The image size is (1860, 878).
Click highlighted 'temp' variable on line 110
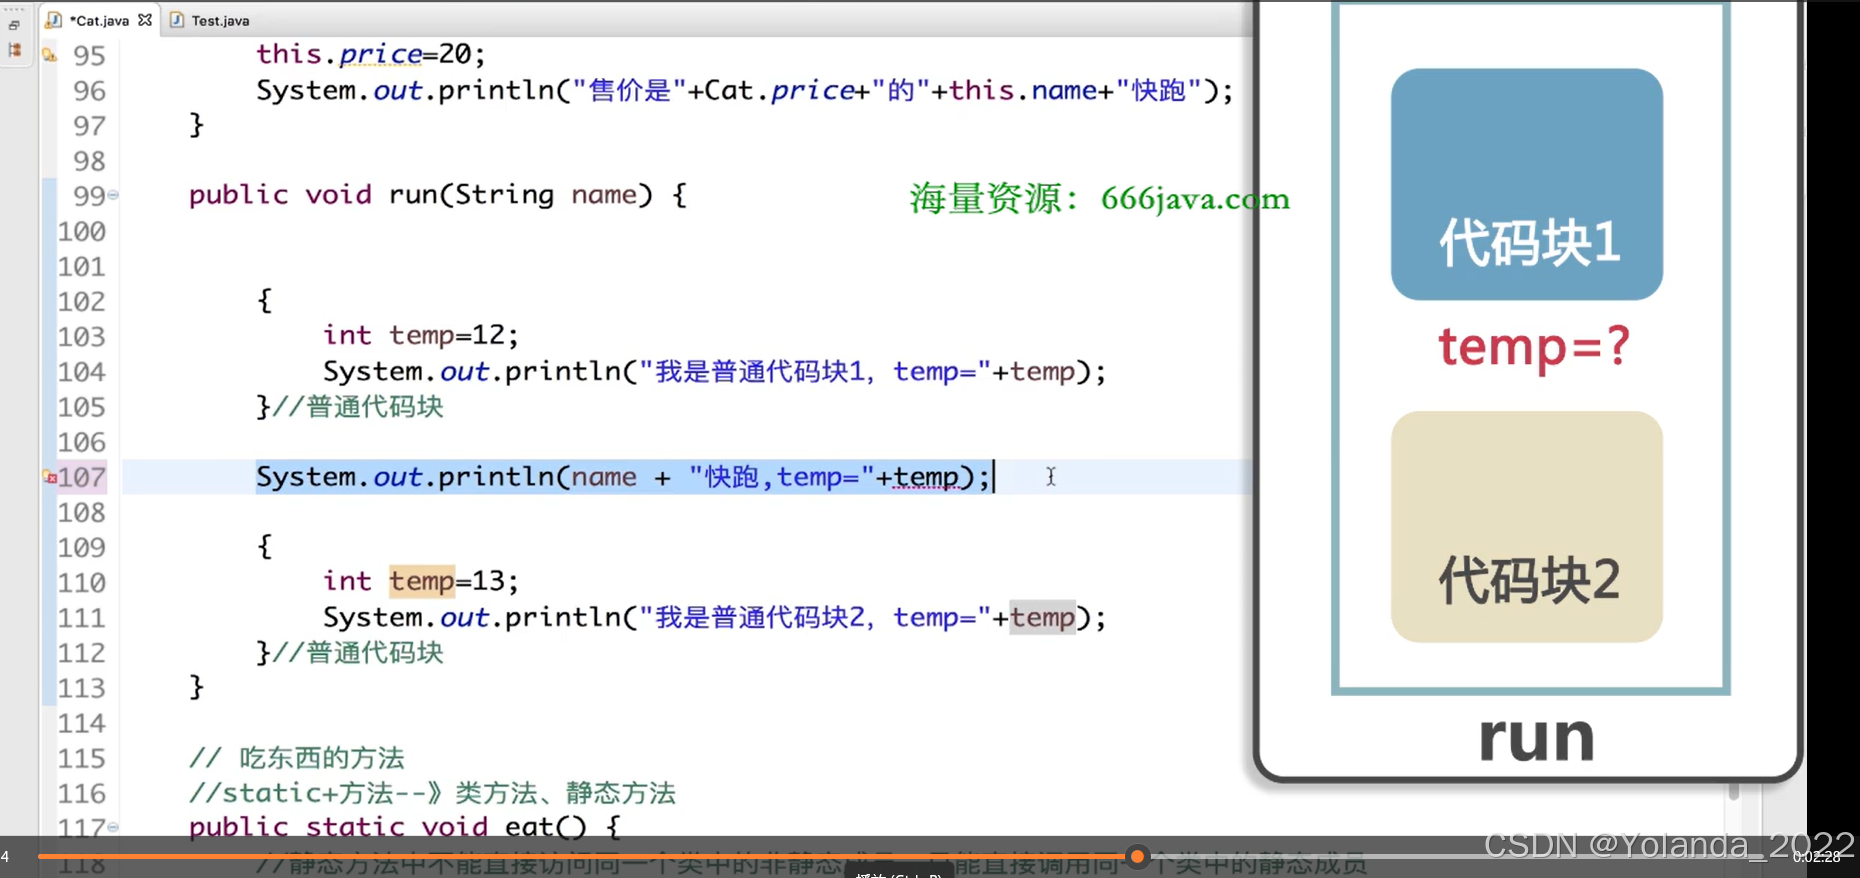[x=422, y=581]
